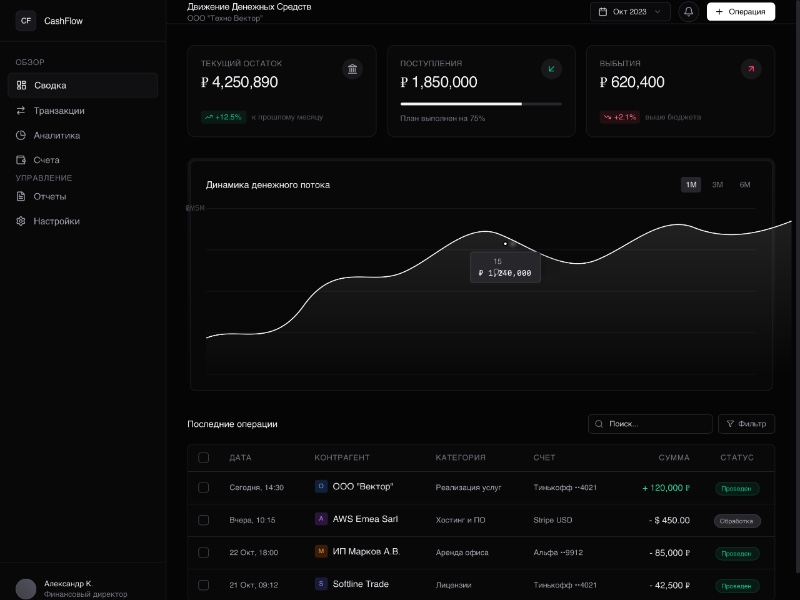This screenshot has width=800, height=600.
Task: Switch chart range to 3M
Action: point(717,185)
